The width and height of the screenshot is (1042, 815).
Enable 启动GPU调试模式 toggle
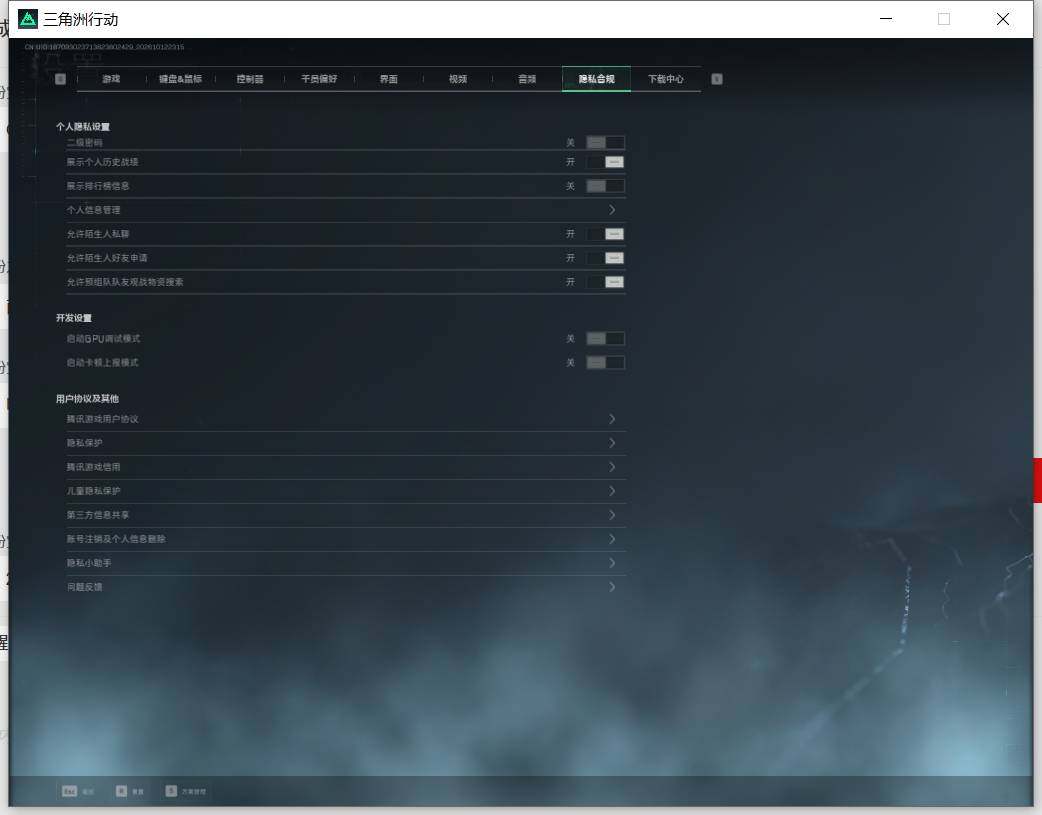(x=605, y=339)
